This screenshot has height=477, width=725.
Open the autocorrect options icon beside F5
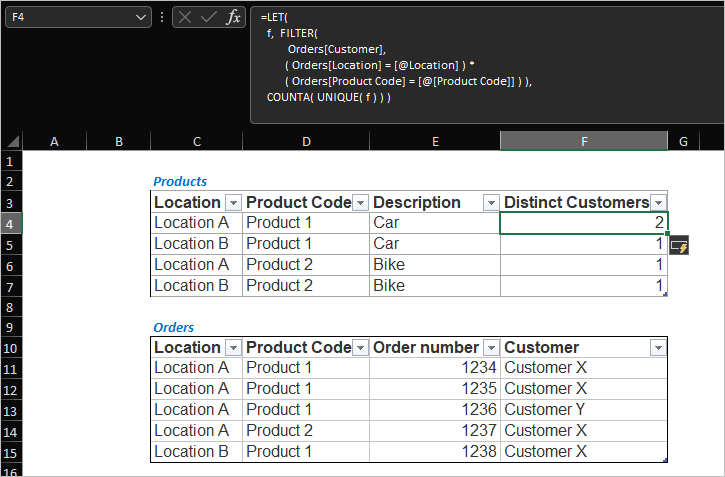pyautogui.click(x=678, y=246)
